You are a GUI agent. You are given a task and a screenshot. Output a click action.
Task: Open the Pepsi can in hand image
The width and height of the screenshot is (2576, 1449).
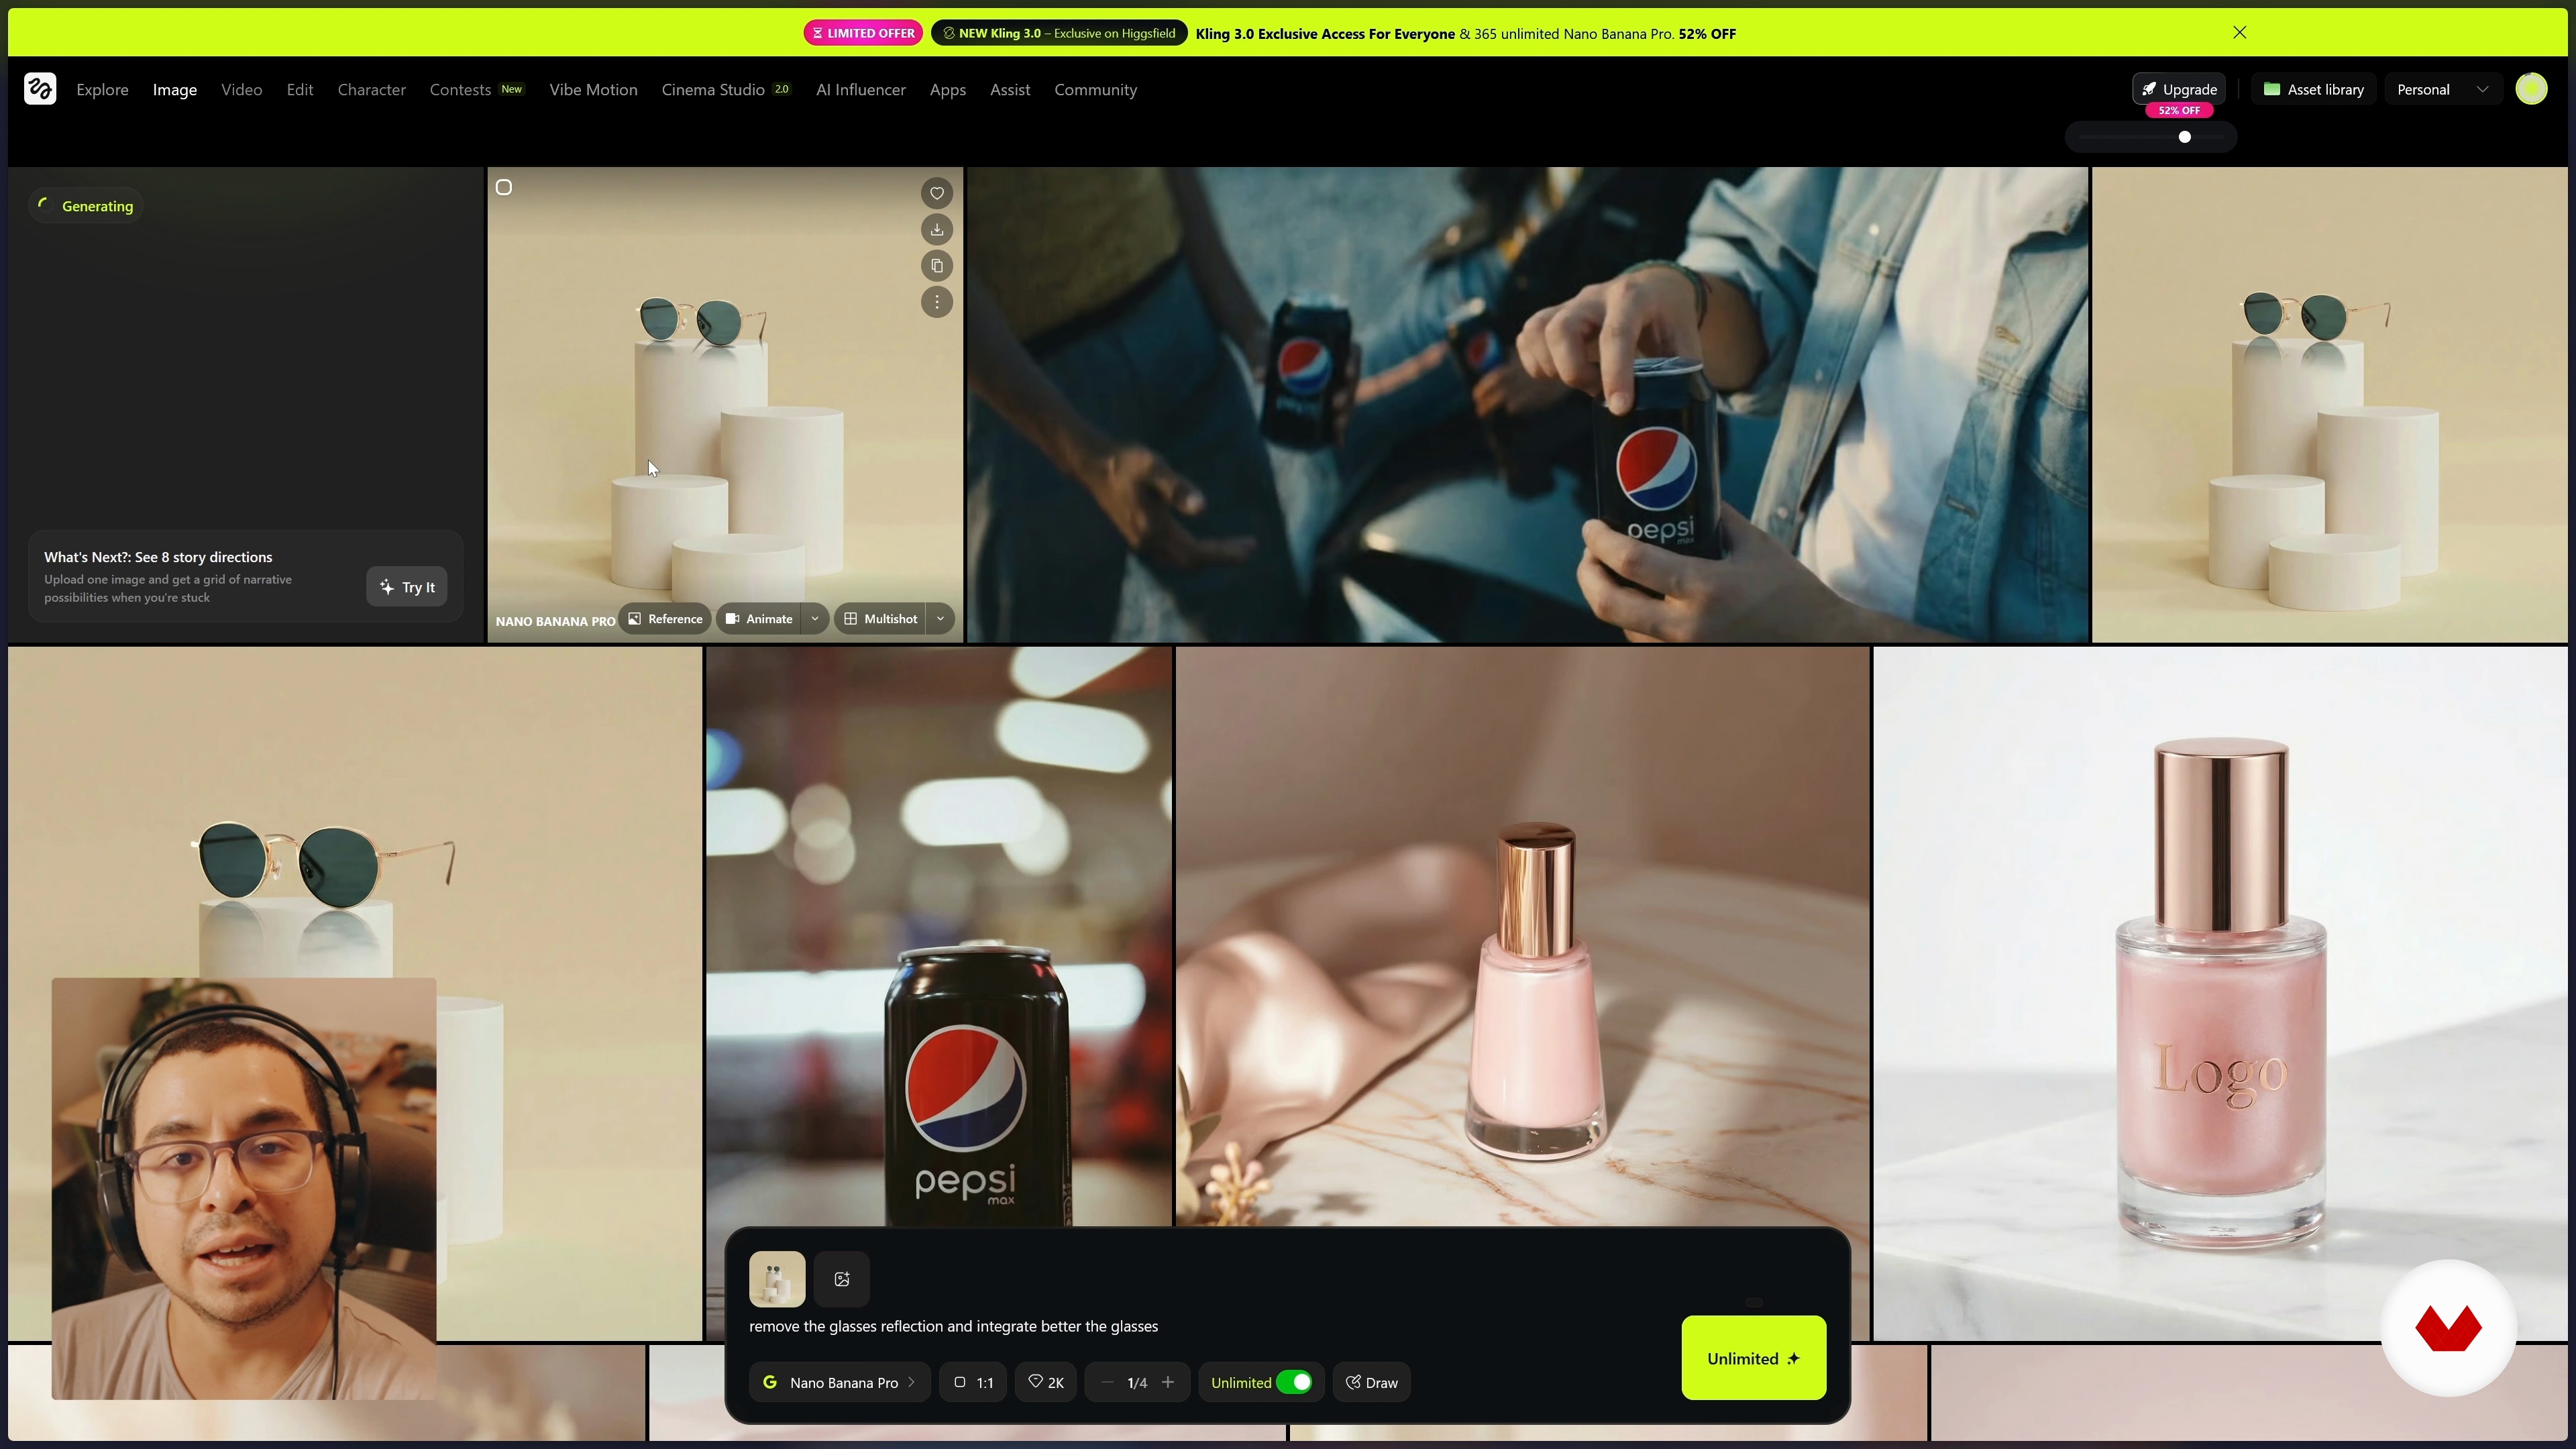point(1527,404)
